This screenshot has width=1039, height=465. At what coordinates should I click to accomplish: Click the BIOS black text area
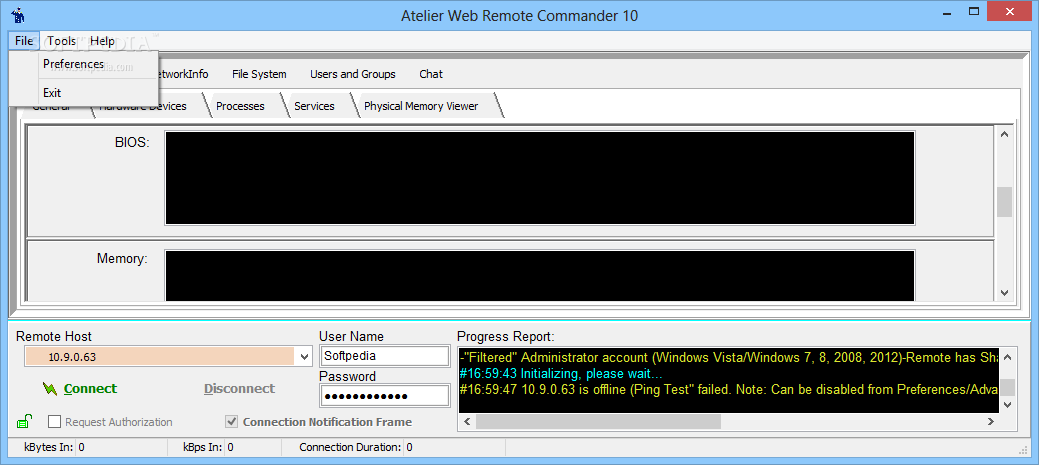coord(539,178)
